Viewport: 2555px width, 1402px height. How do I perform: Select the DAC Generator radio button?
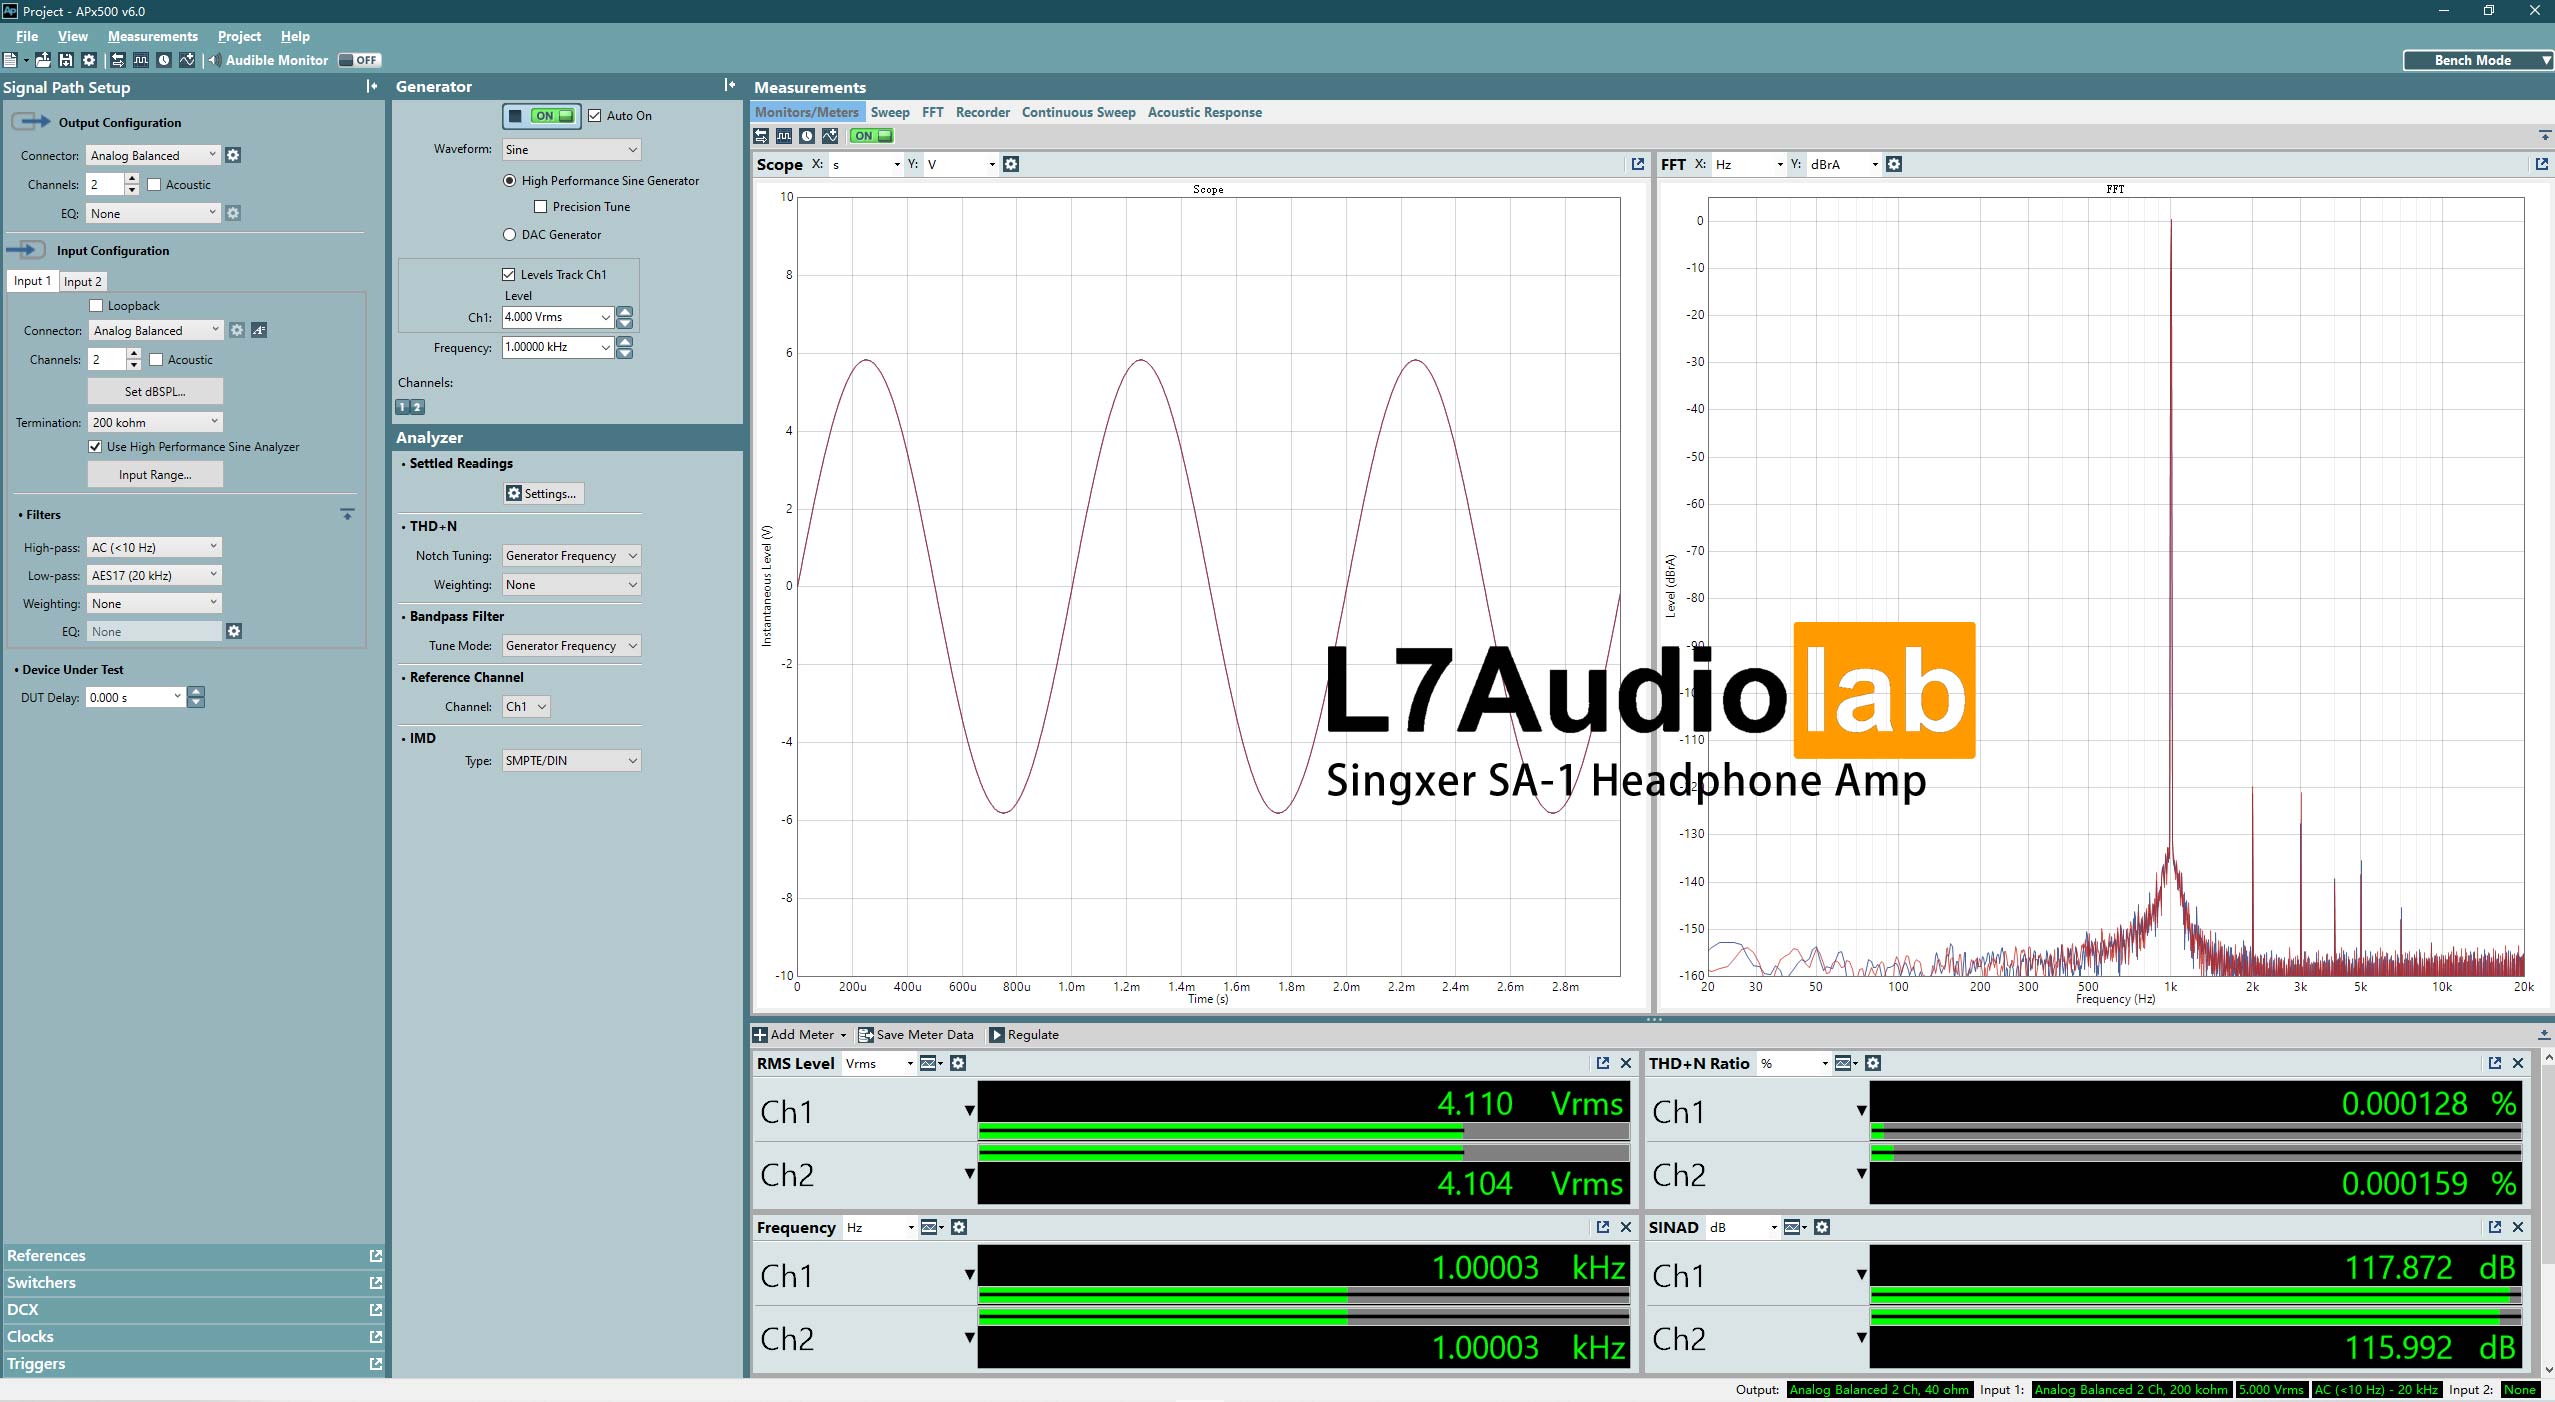click(x=510, y=235)
